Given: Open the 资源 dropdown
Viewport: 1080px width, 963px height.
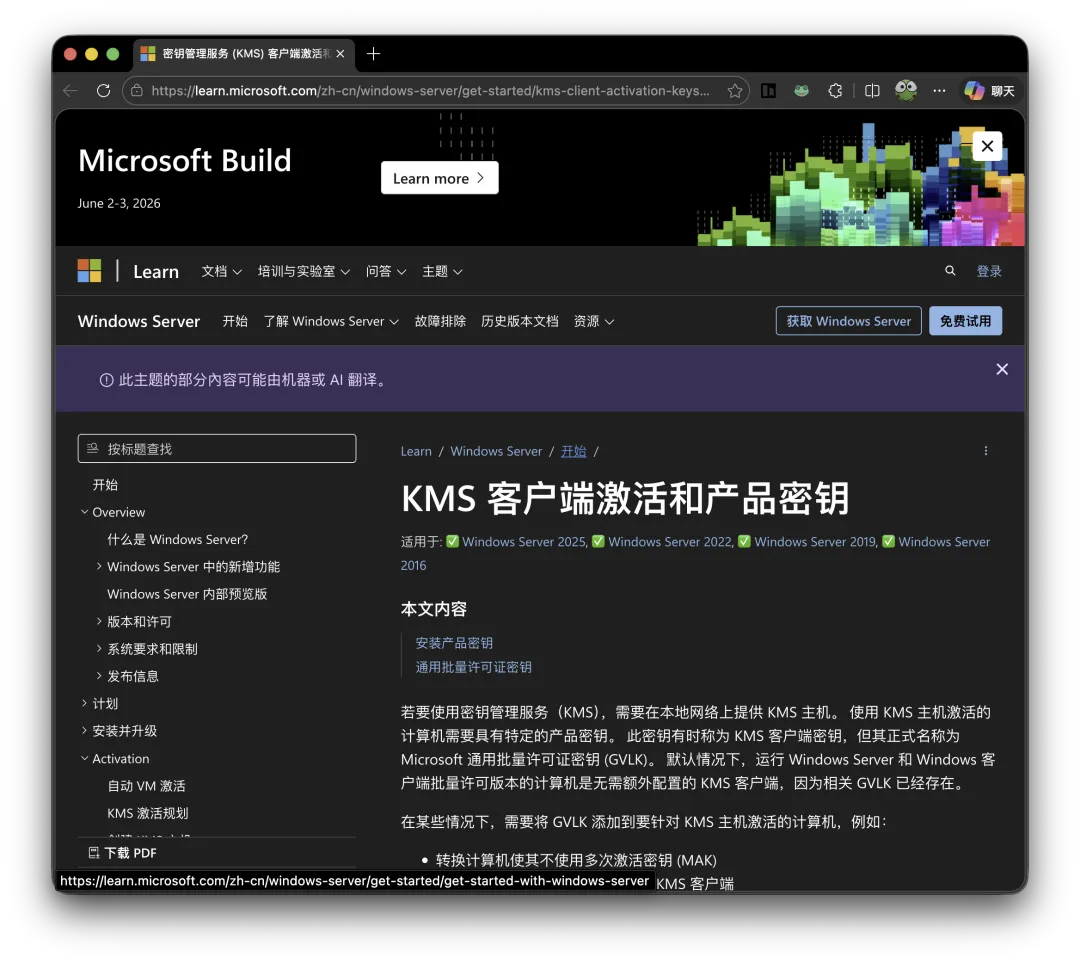Looking at the screenshot, I should [594, 321].
